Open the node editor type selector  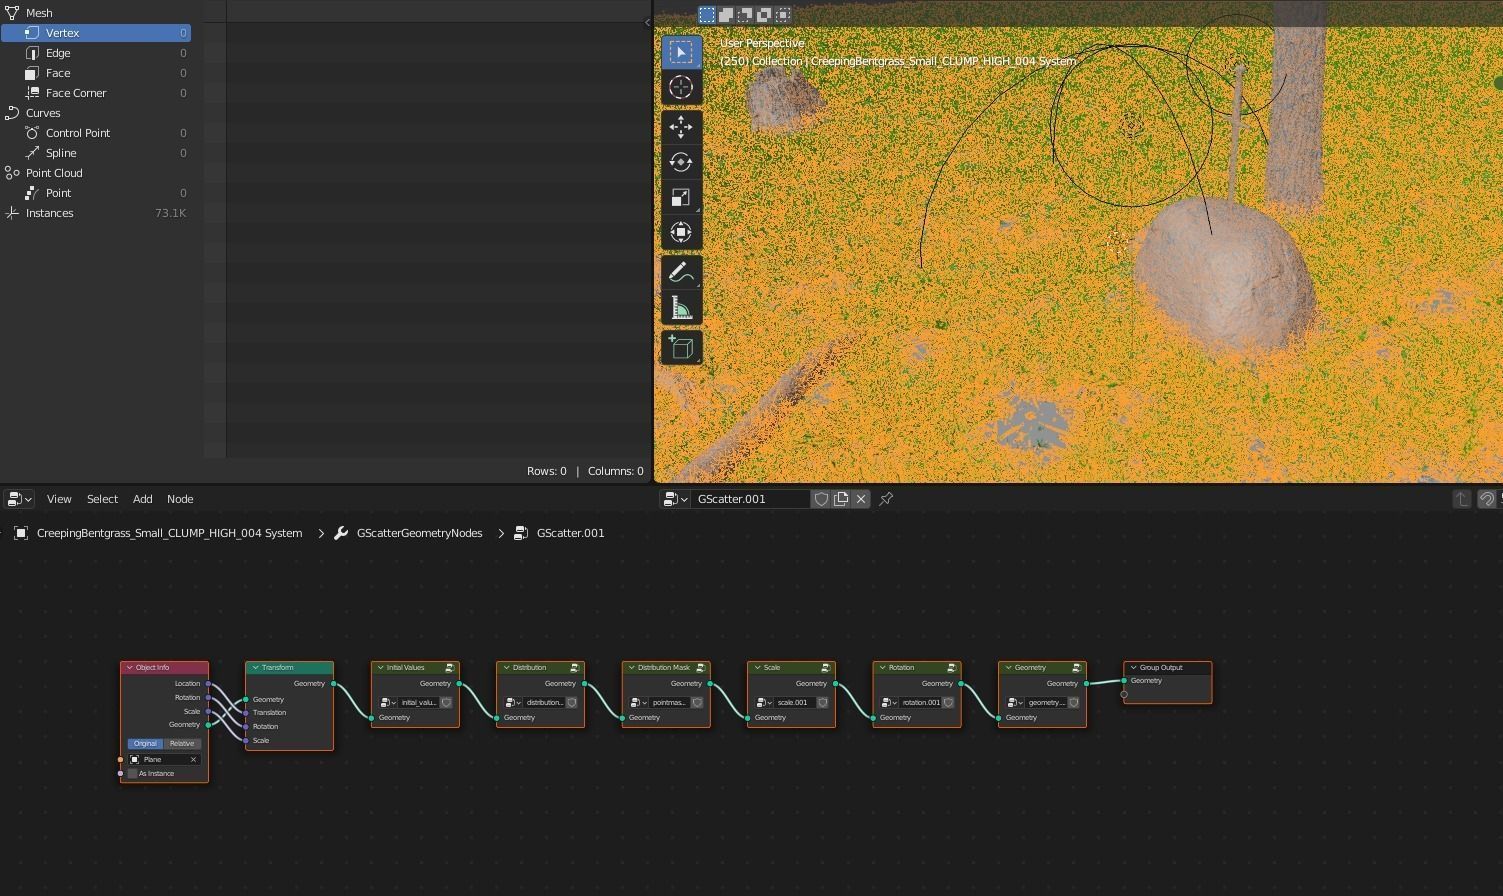coord(19,499)
